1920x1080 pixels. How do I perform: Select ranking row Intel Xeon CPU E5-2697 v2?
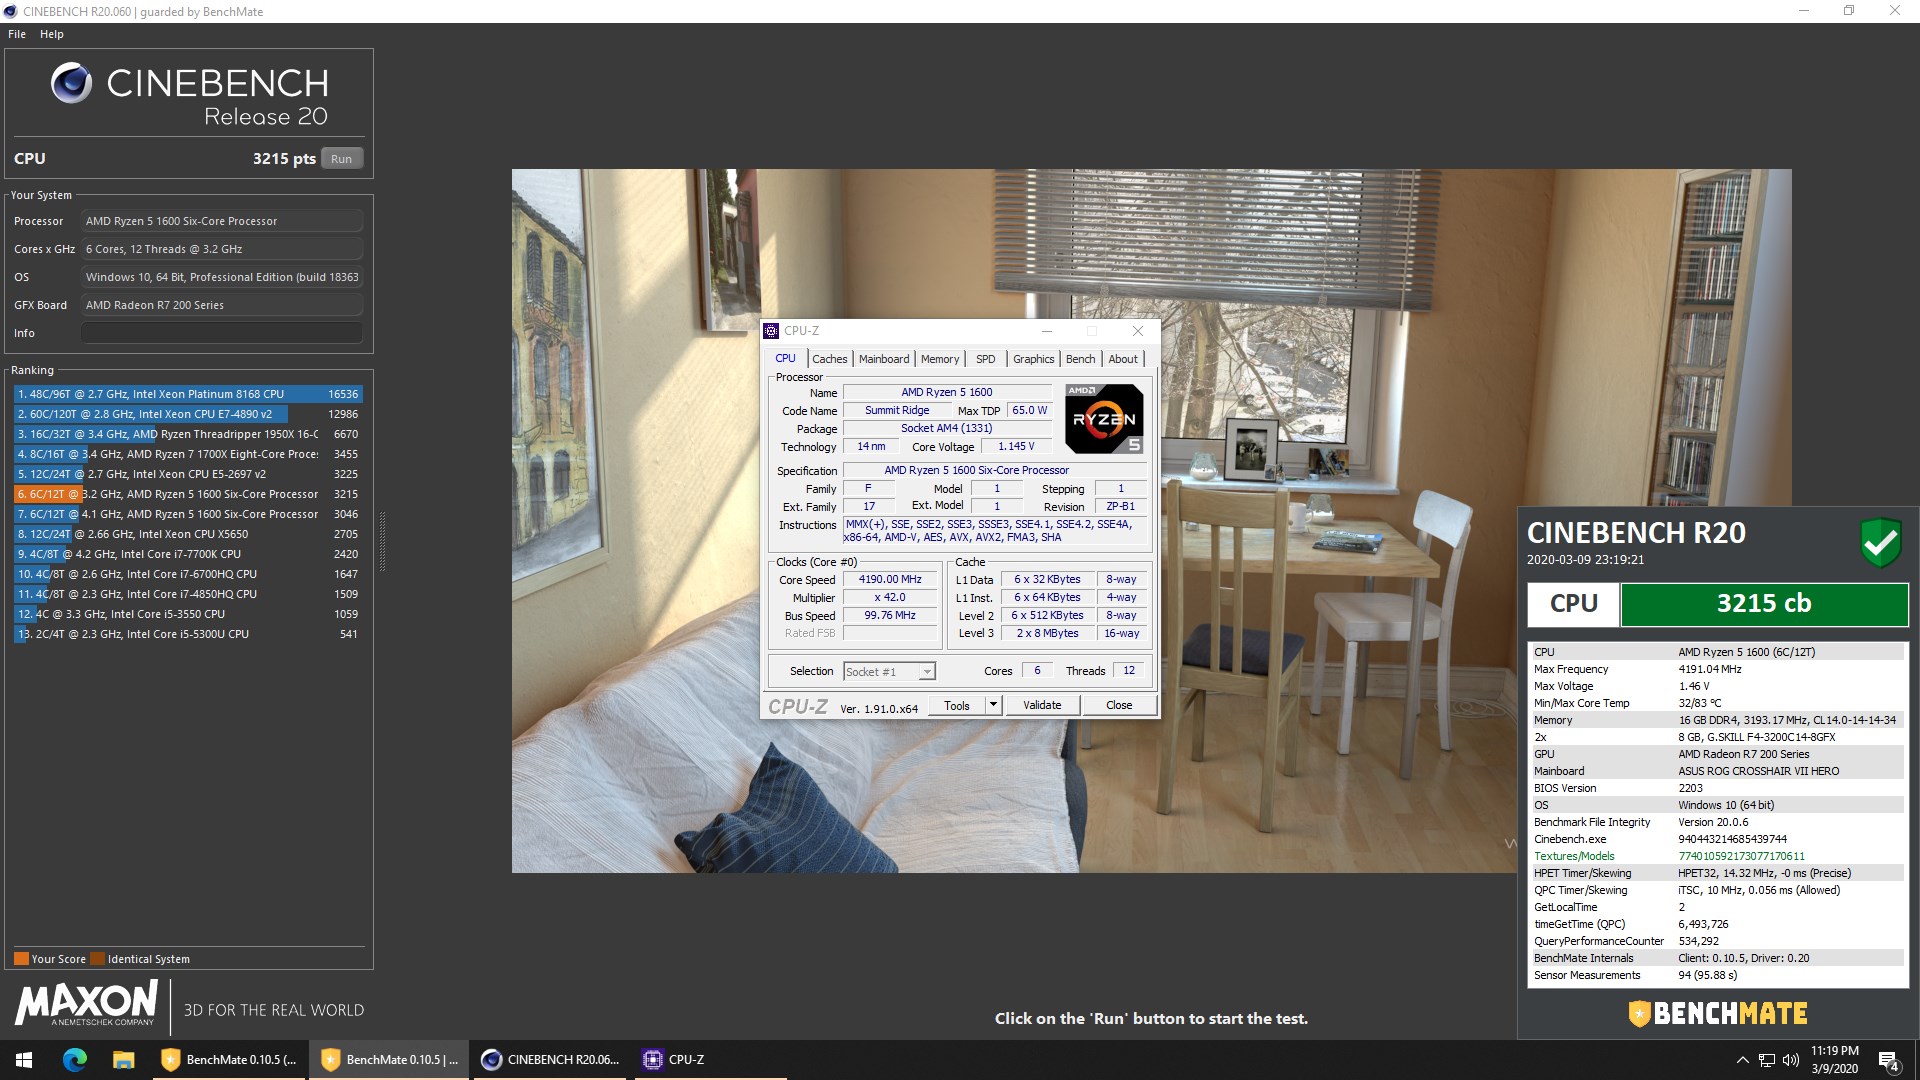coord(187,474)
